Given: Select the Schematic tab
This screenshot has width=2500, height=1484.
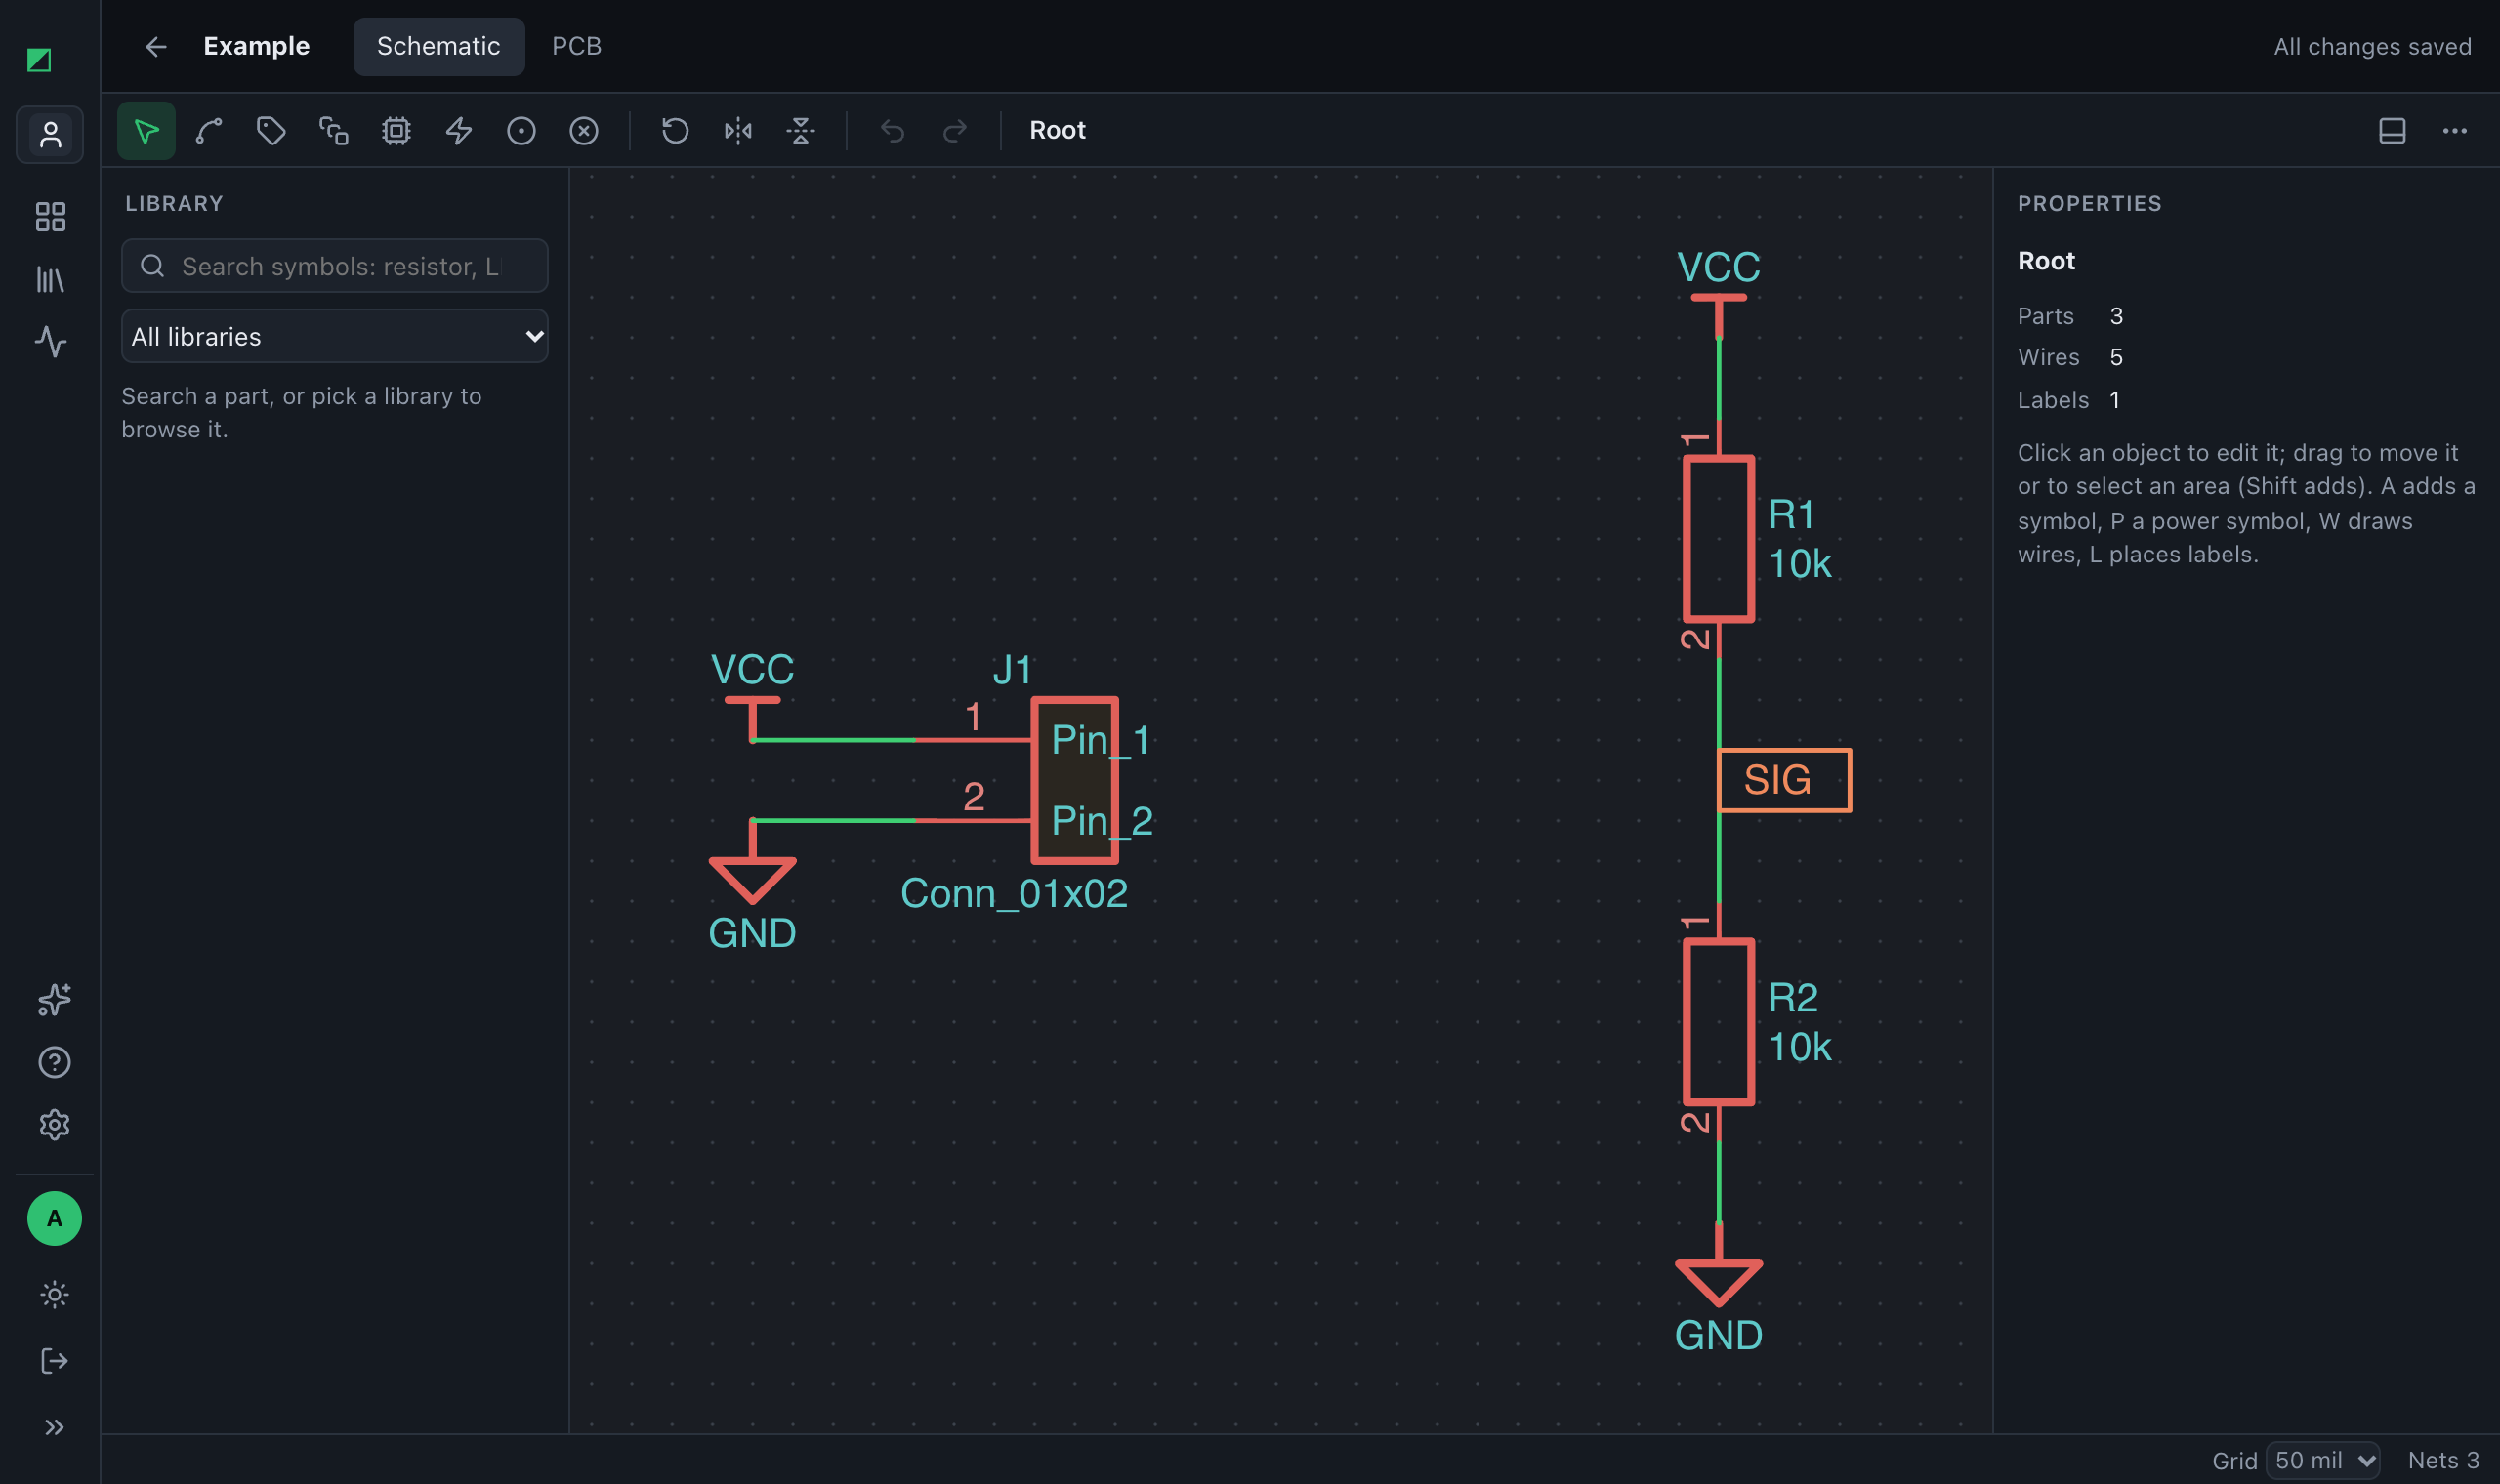Looking at the screenshot, I should pos(438,46).
